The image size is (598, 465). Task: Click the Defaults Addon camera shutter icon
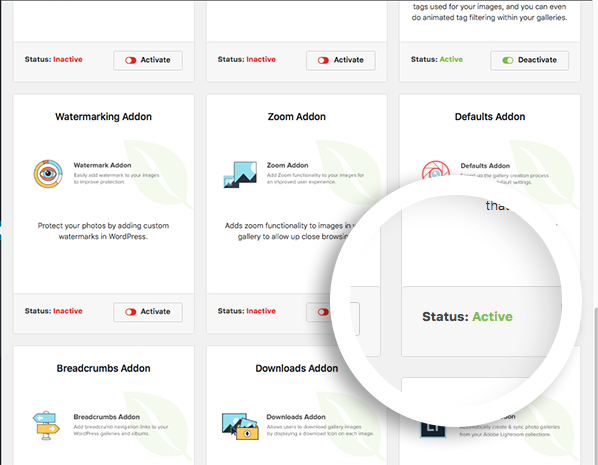click(x=436, y=170)
